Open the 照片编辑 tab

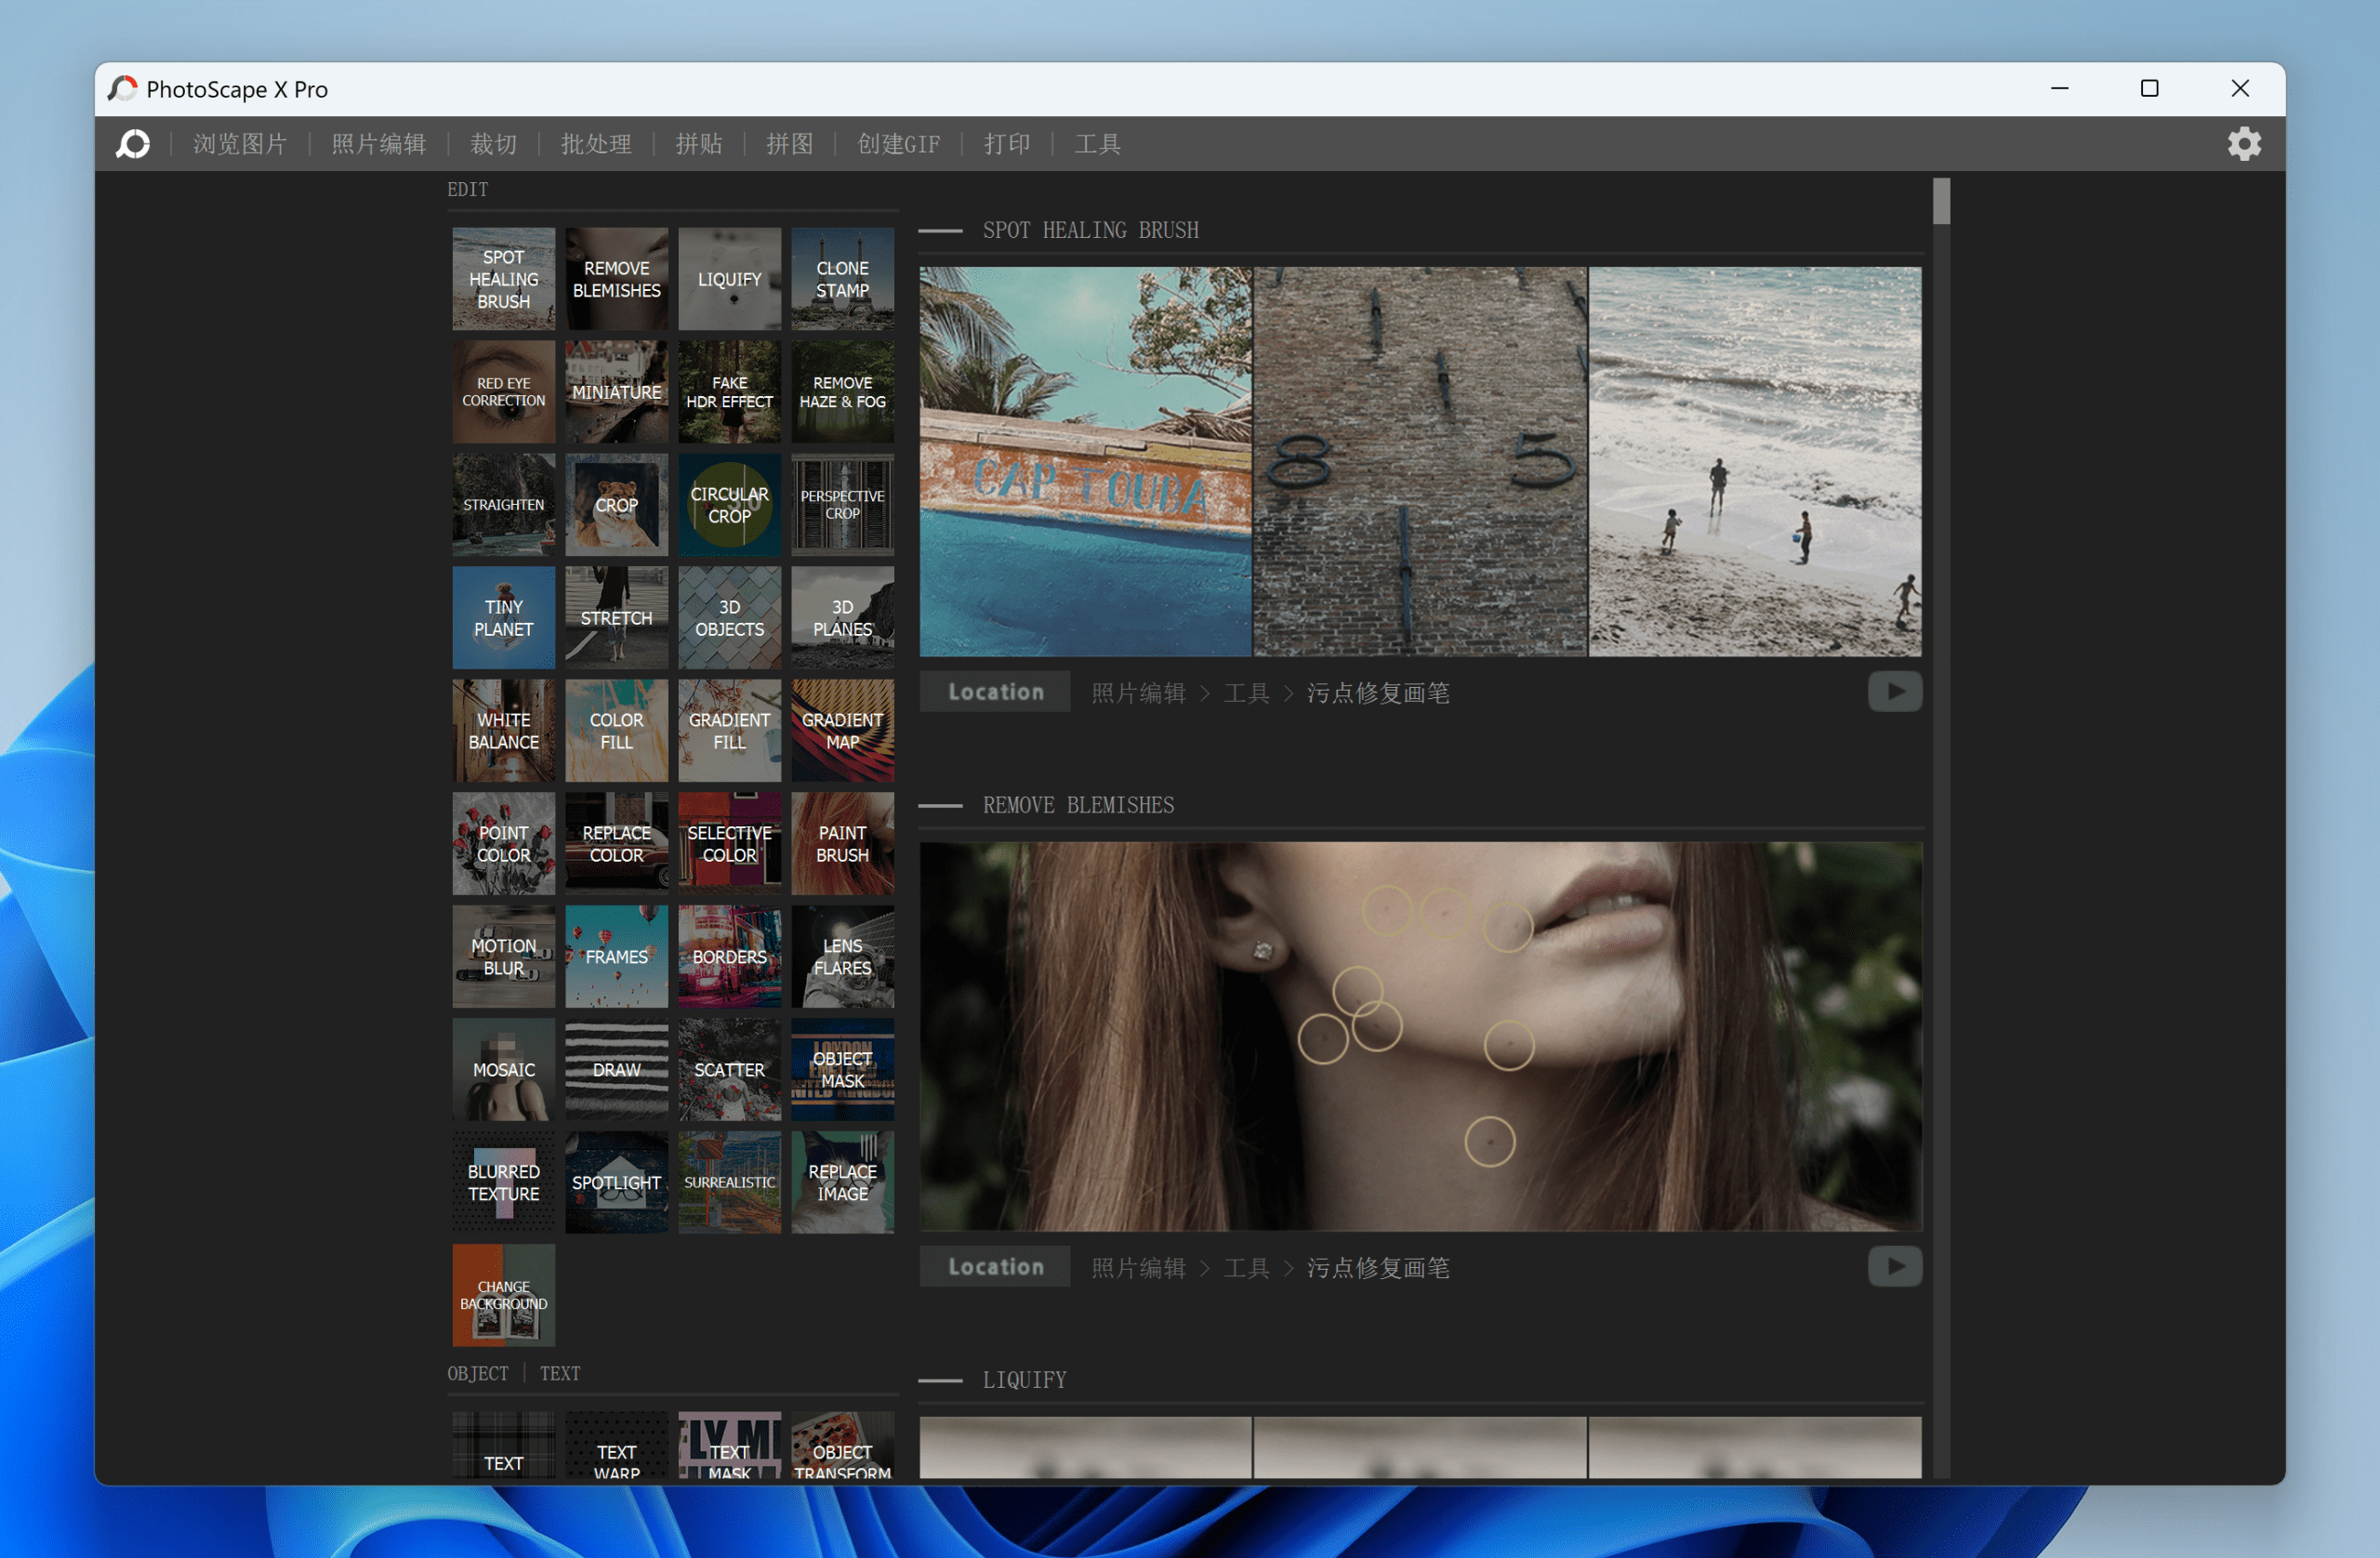point(378,144)
